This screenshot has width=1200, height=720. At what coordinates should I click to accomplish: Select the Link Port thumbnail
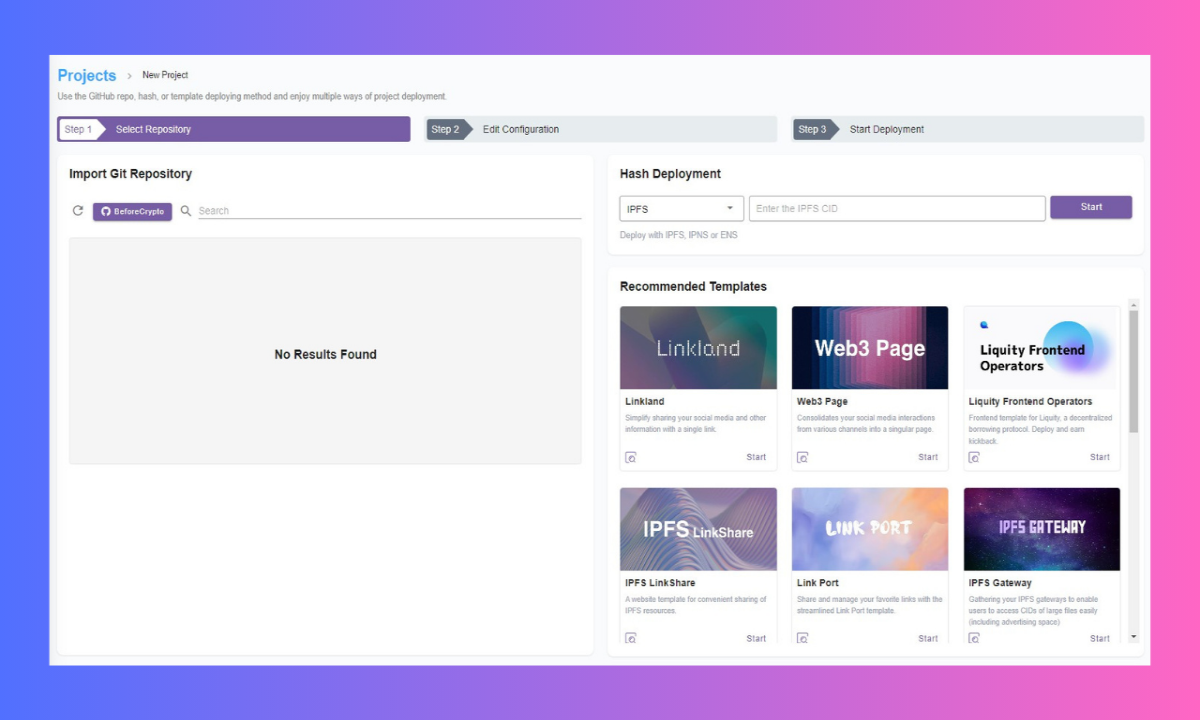tap(870, 529)
